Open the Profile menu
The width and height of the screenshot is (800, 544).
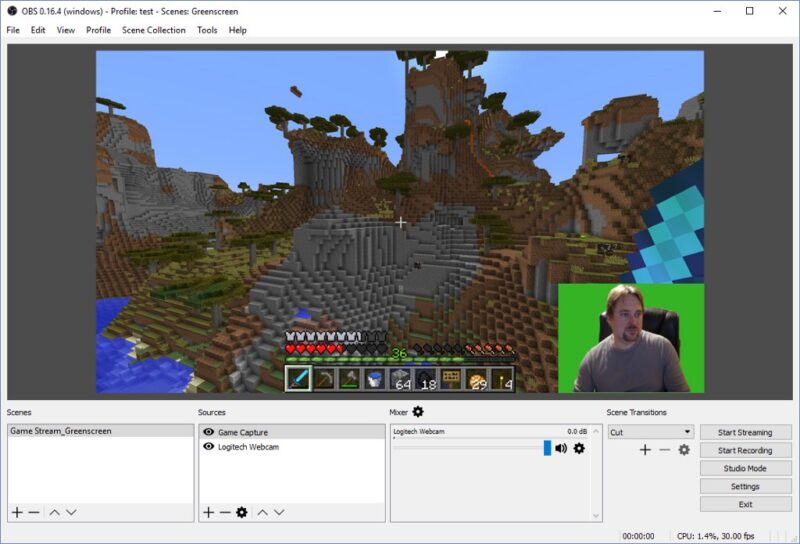pos(98,30)
